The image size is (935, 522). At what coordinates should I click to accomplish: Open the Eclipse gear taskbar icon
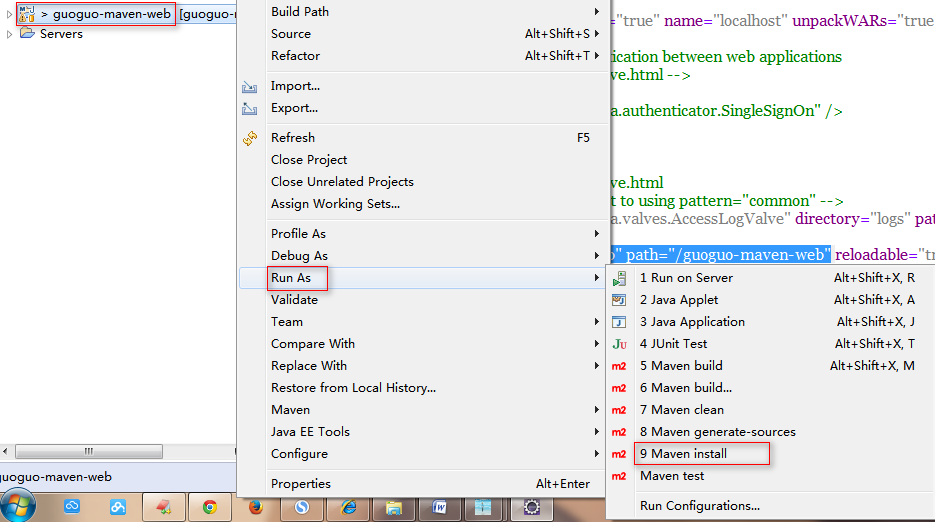[x=532, y=507]
